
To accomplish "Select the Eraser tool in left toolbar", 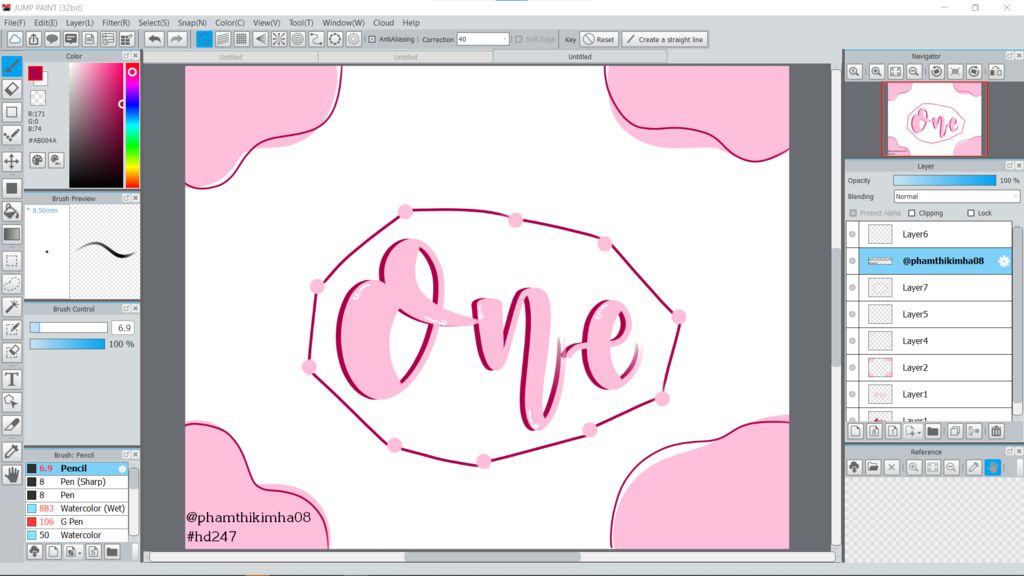I will click(x=12, y=89).
